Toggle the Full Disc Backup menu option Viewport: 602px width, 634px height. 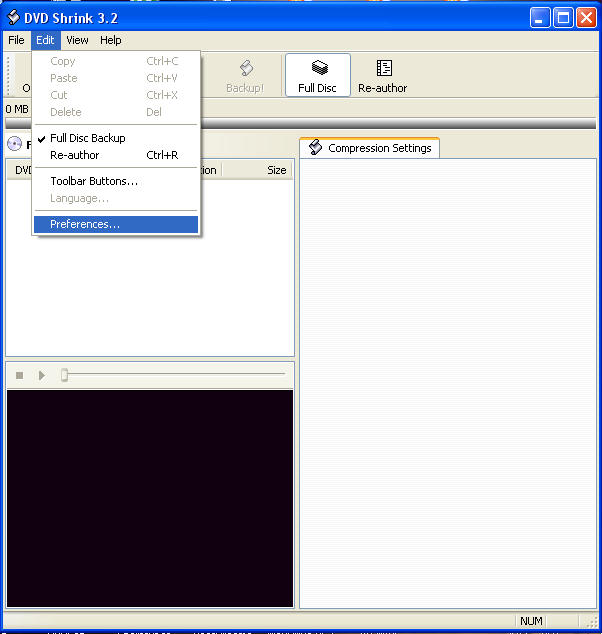116,138
